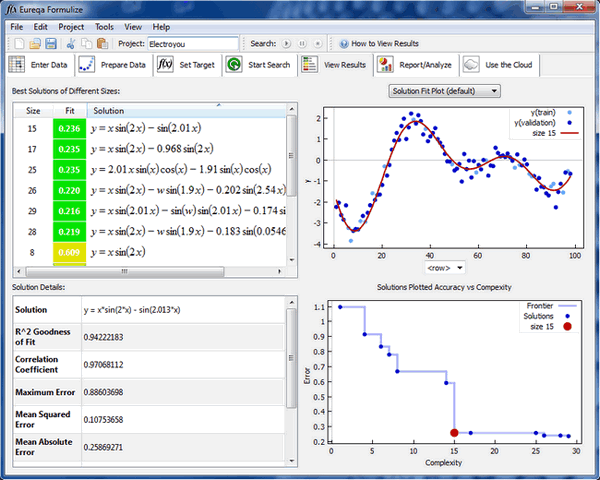Click the new project icon in toolbar

tap(18, 44)
